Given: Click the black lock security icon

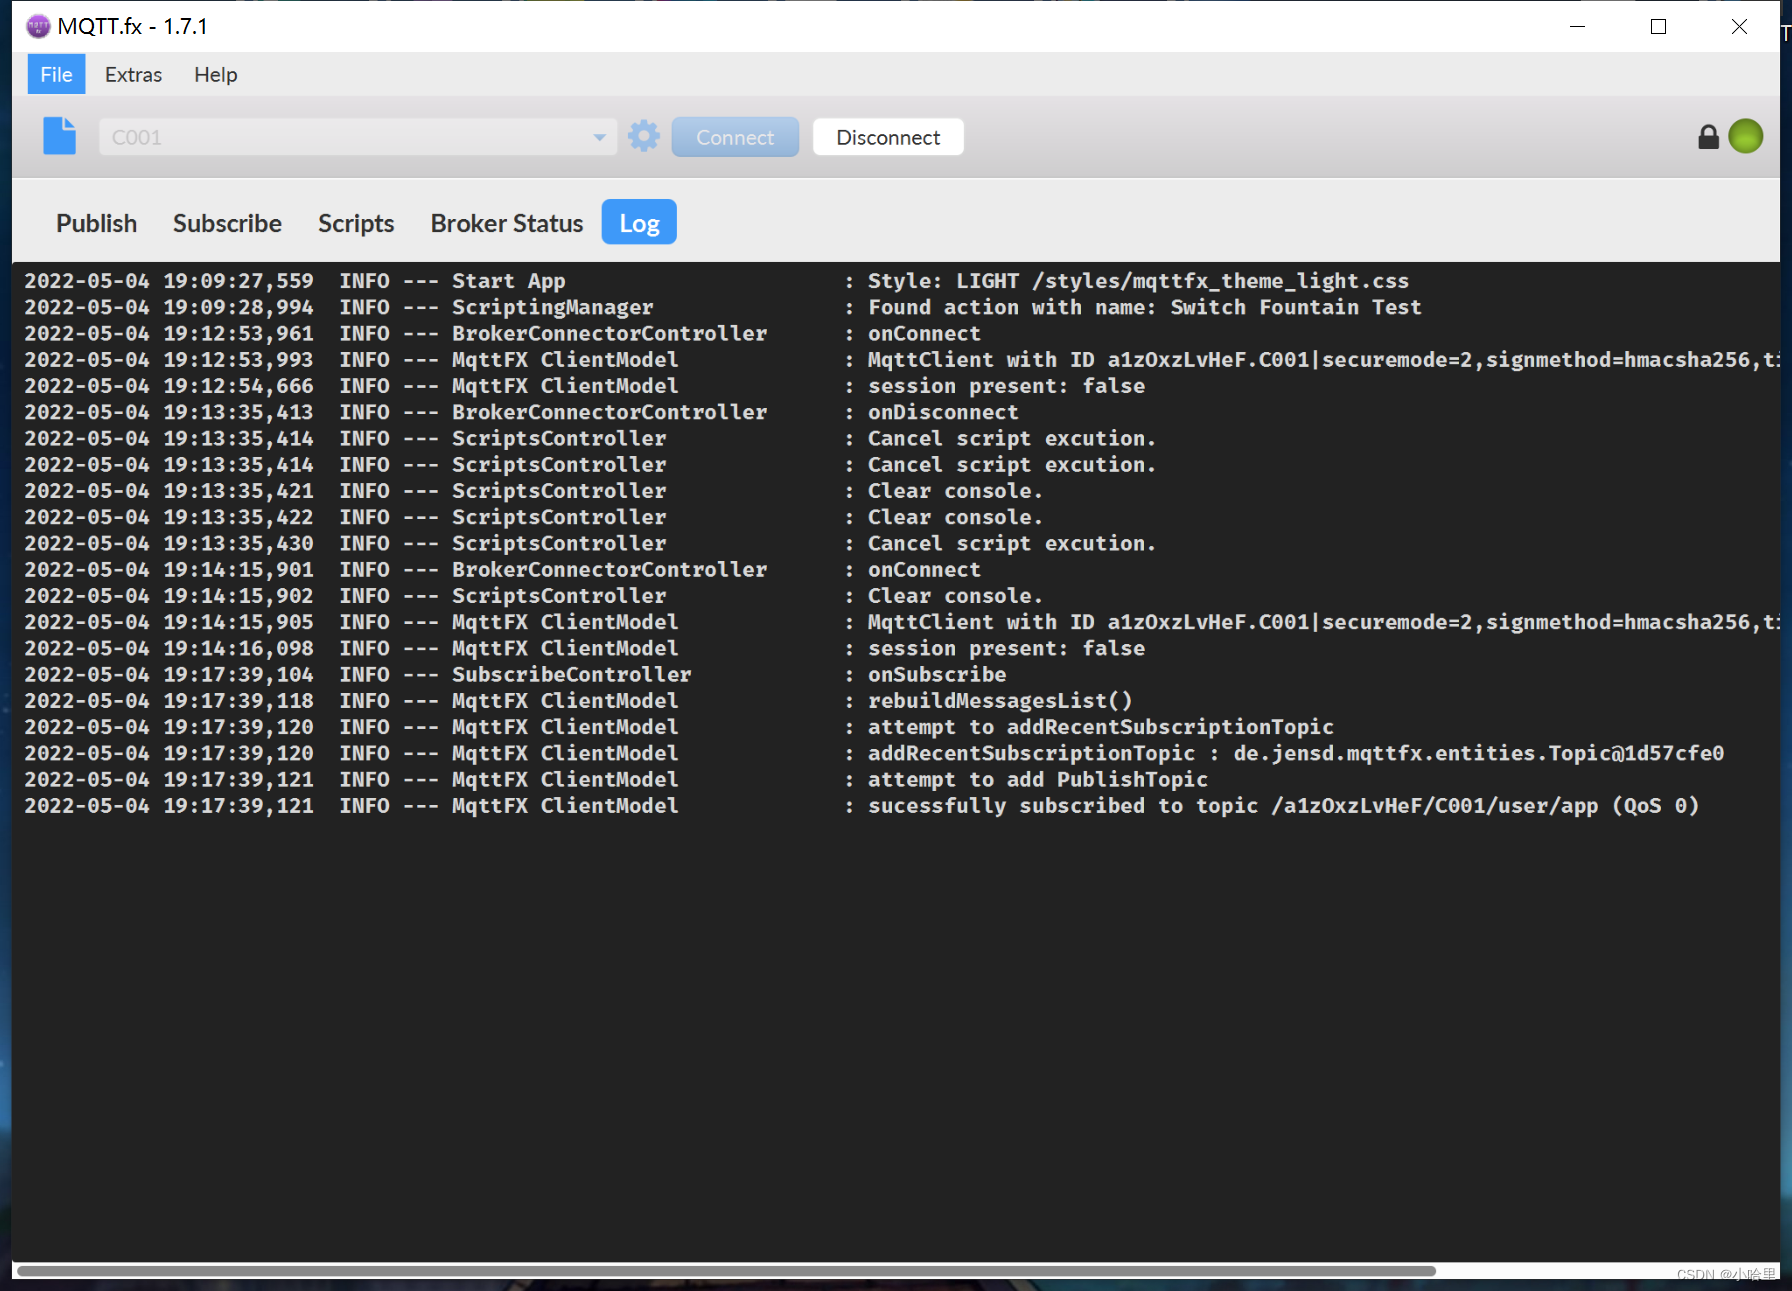Looking at the screenshot, I should (1708, 137).
